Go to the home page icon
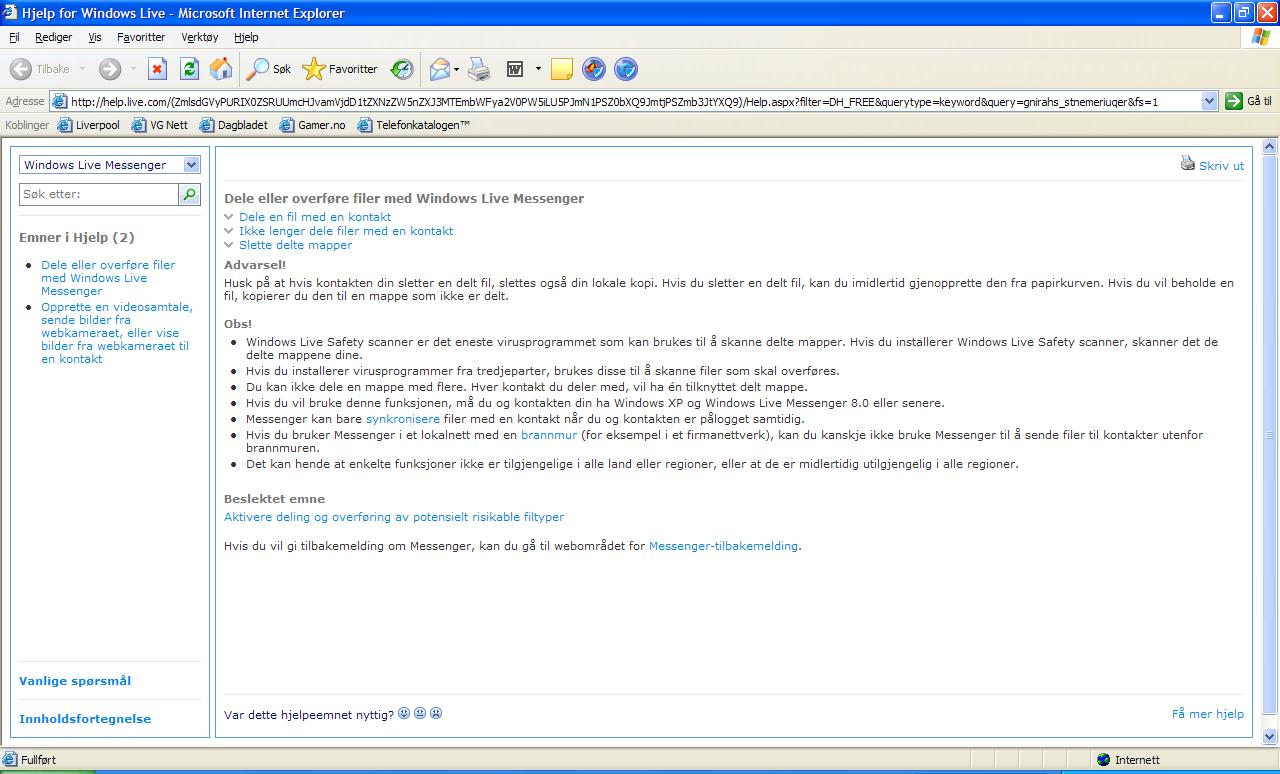The image size is (1280, 774). (x=221, y=69)
